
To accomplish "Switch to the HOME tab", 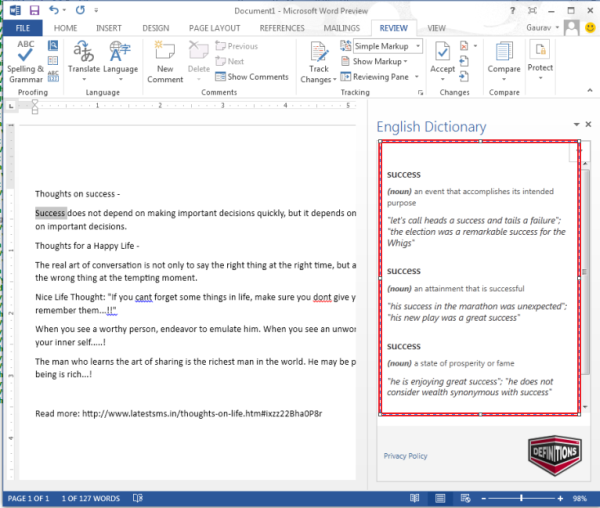I will [x=65, y=28].
